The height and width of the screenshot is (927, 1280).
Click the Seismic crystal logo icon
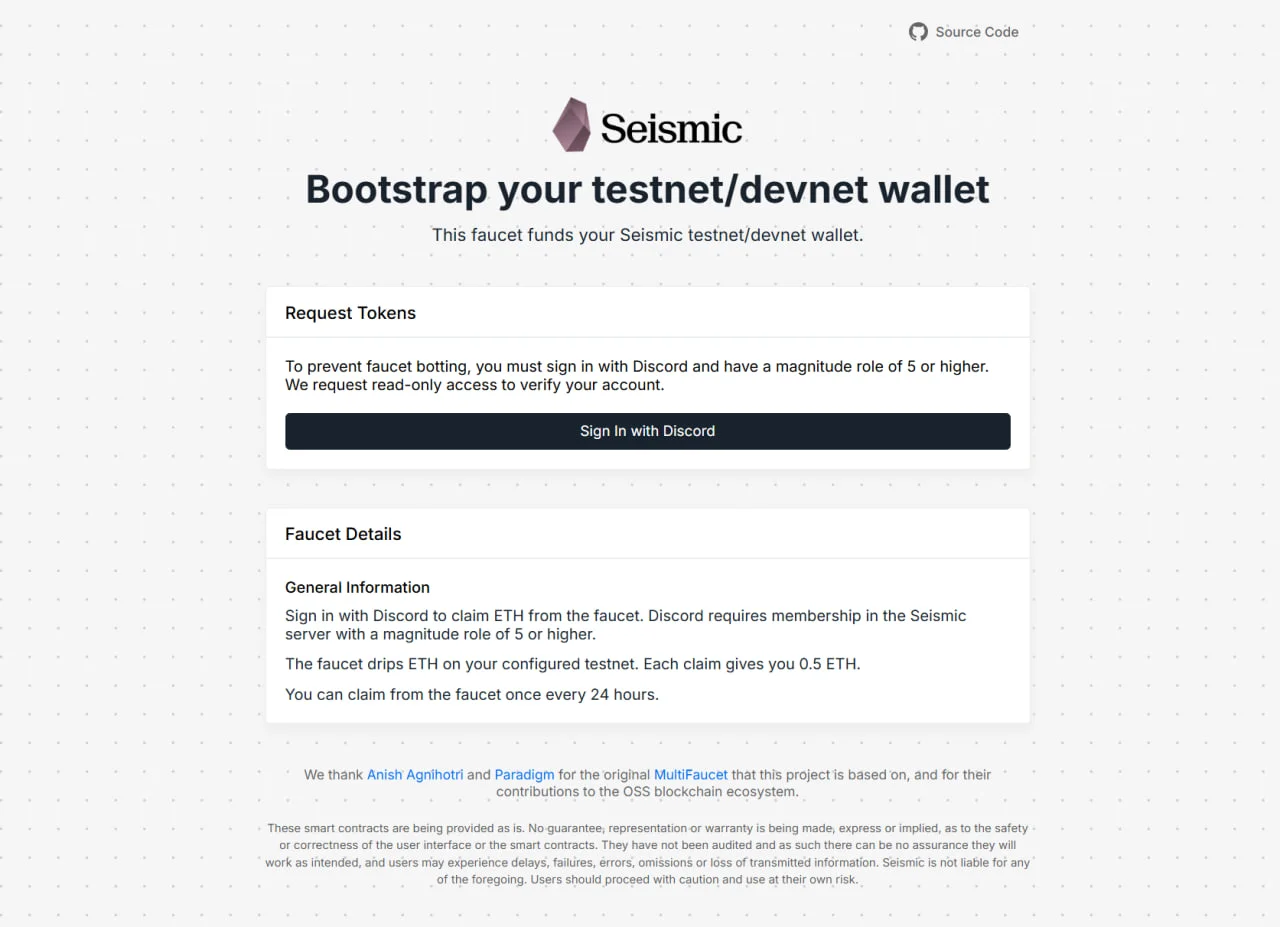[x=572, y=125]
